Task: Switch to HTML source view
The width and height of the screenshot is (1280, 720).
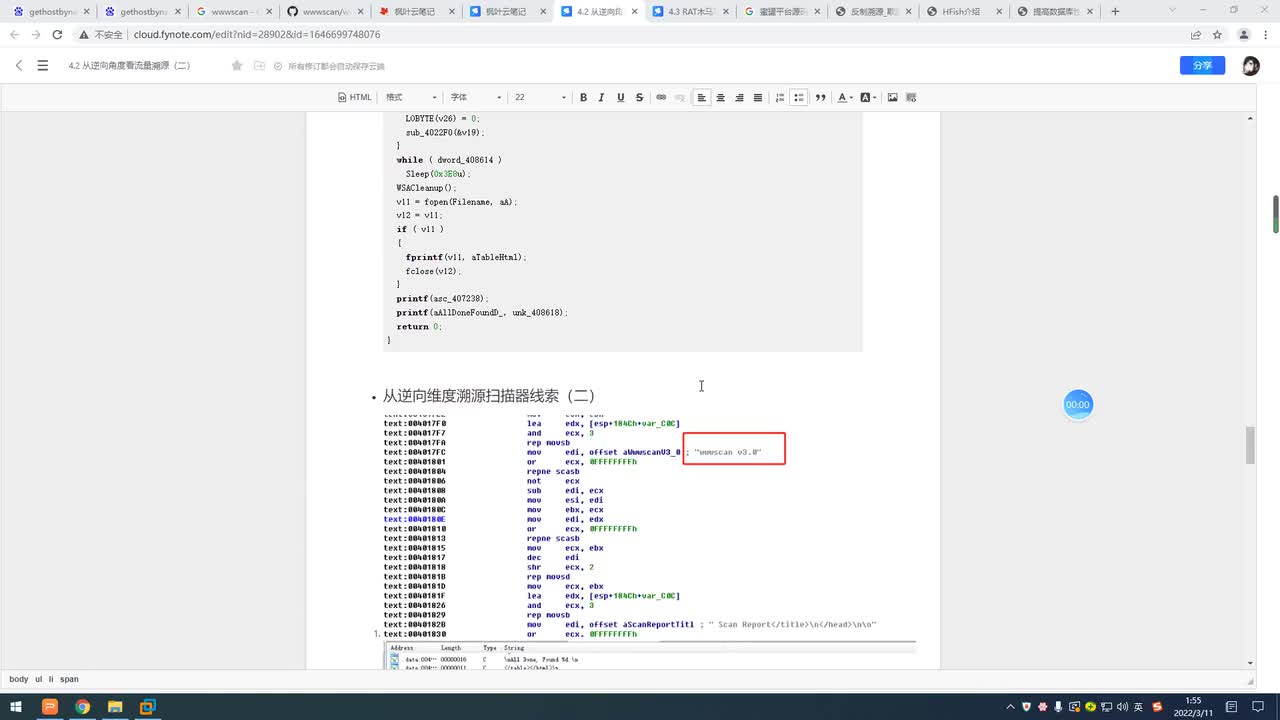Action: (355, 97)
